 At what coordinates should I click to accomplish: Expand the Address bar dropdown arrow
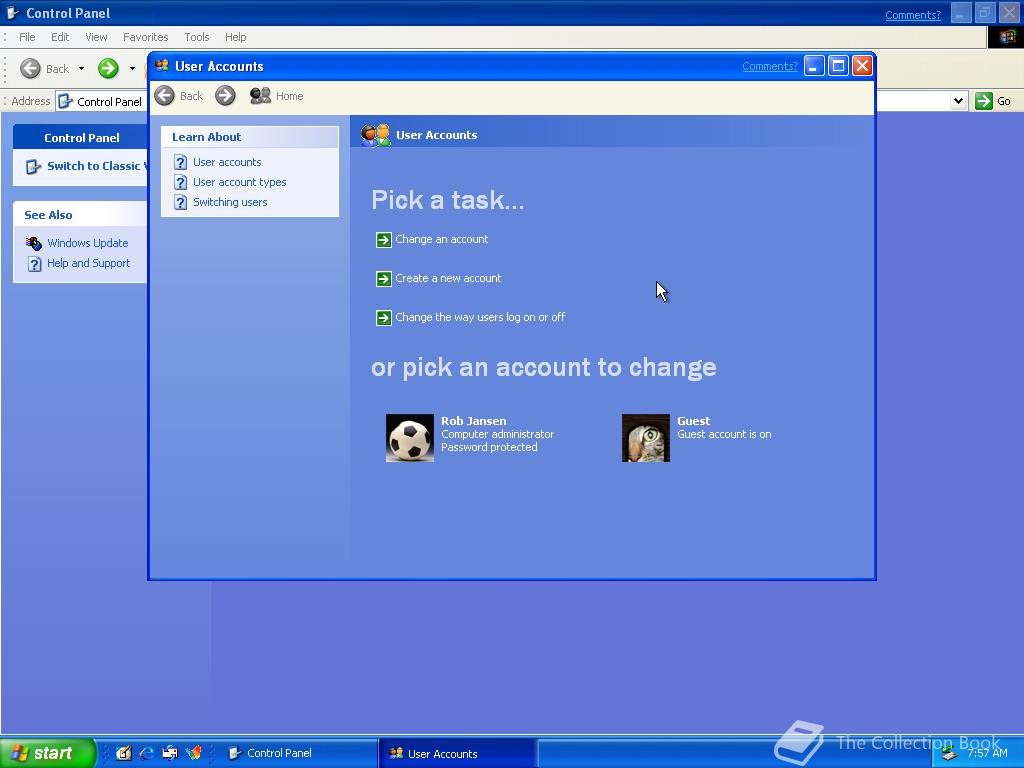coord(958,101)
